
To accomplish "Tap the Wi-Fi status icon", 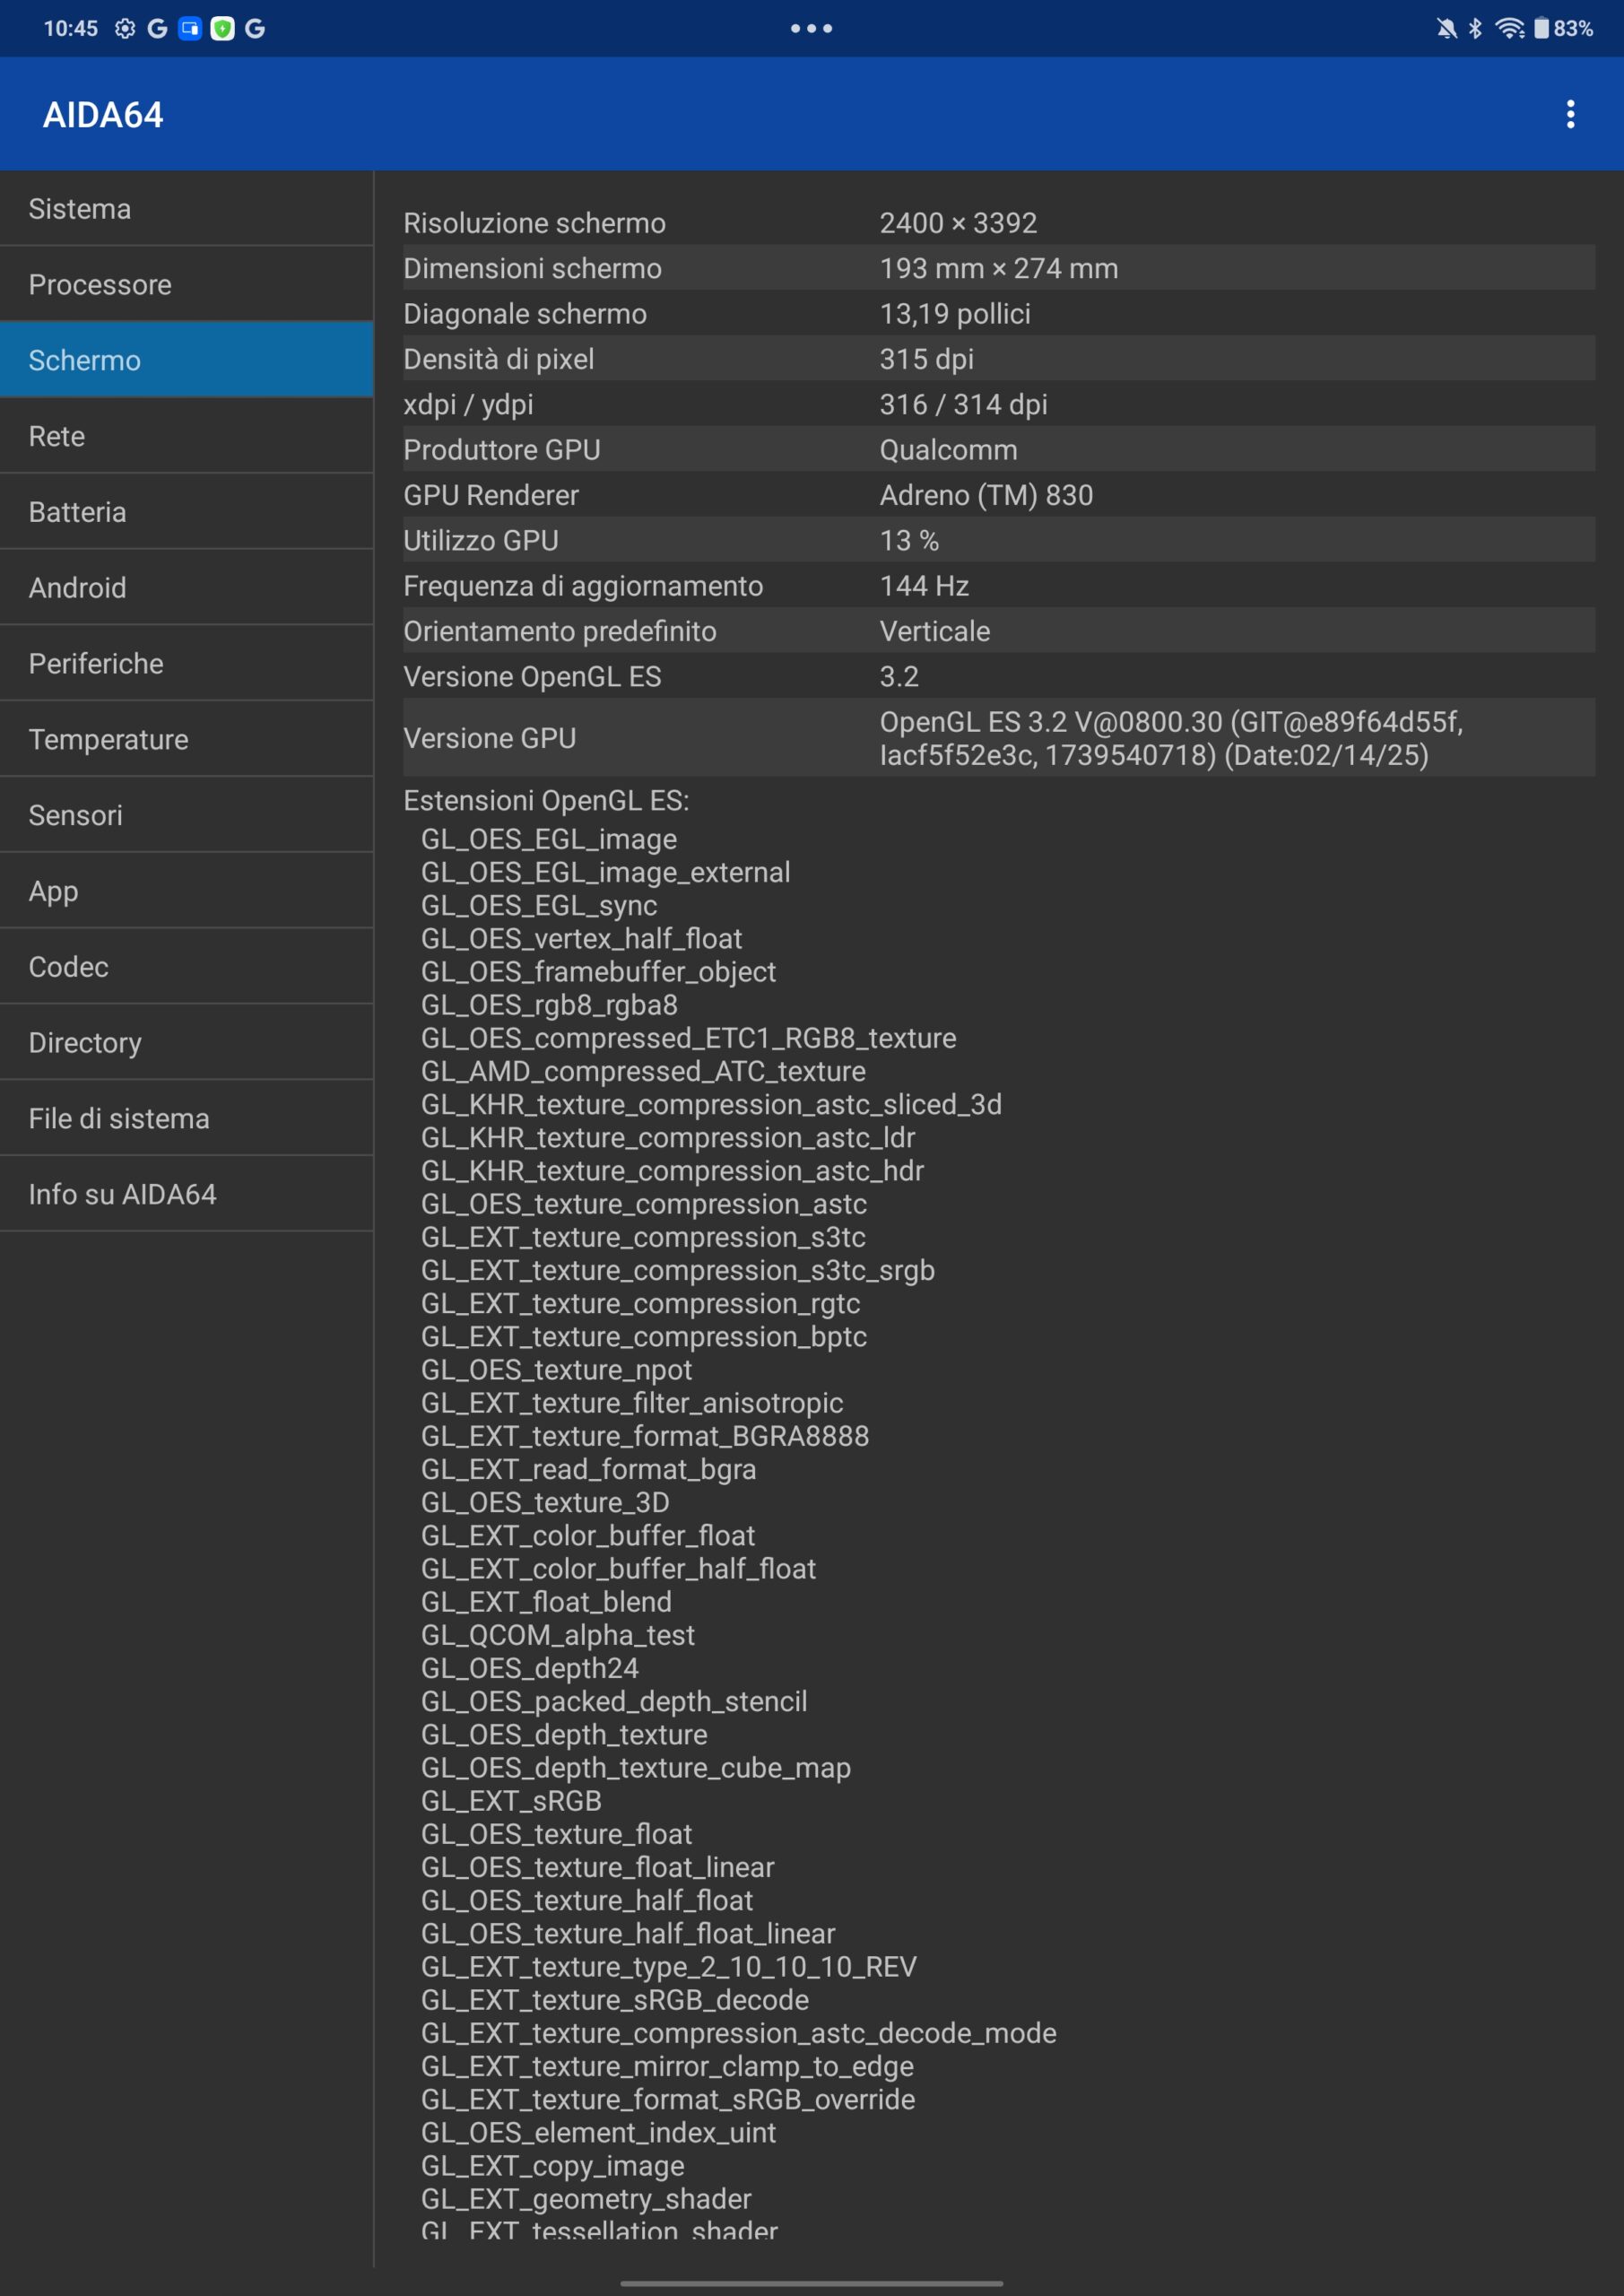I will pyautogui.click(x=1509, y=28).
